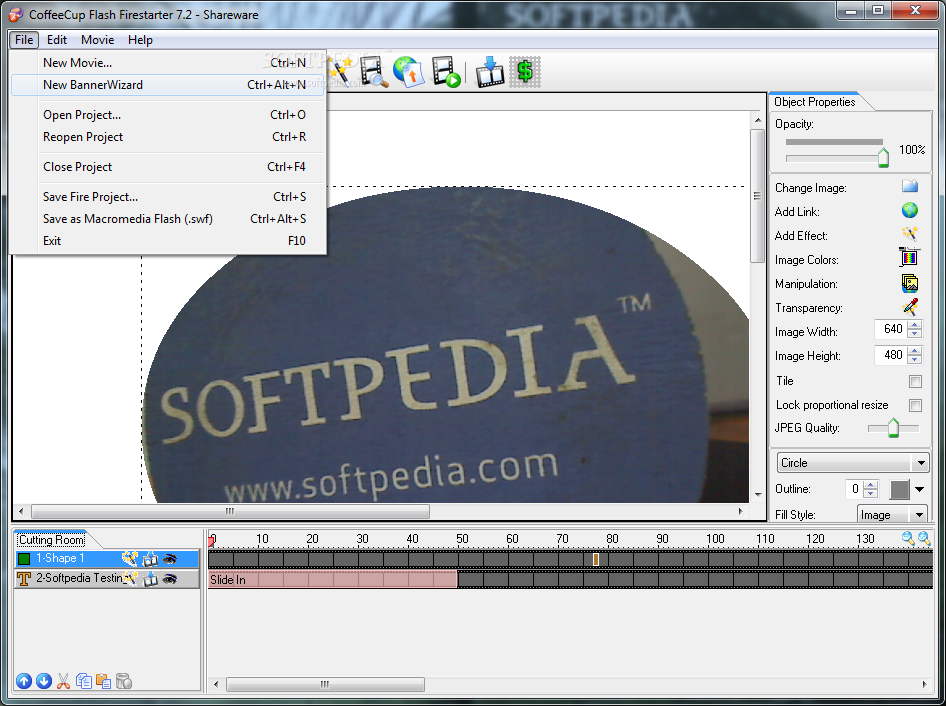
Task: Click the Change Image folder icon
Action: 910,186
